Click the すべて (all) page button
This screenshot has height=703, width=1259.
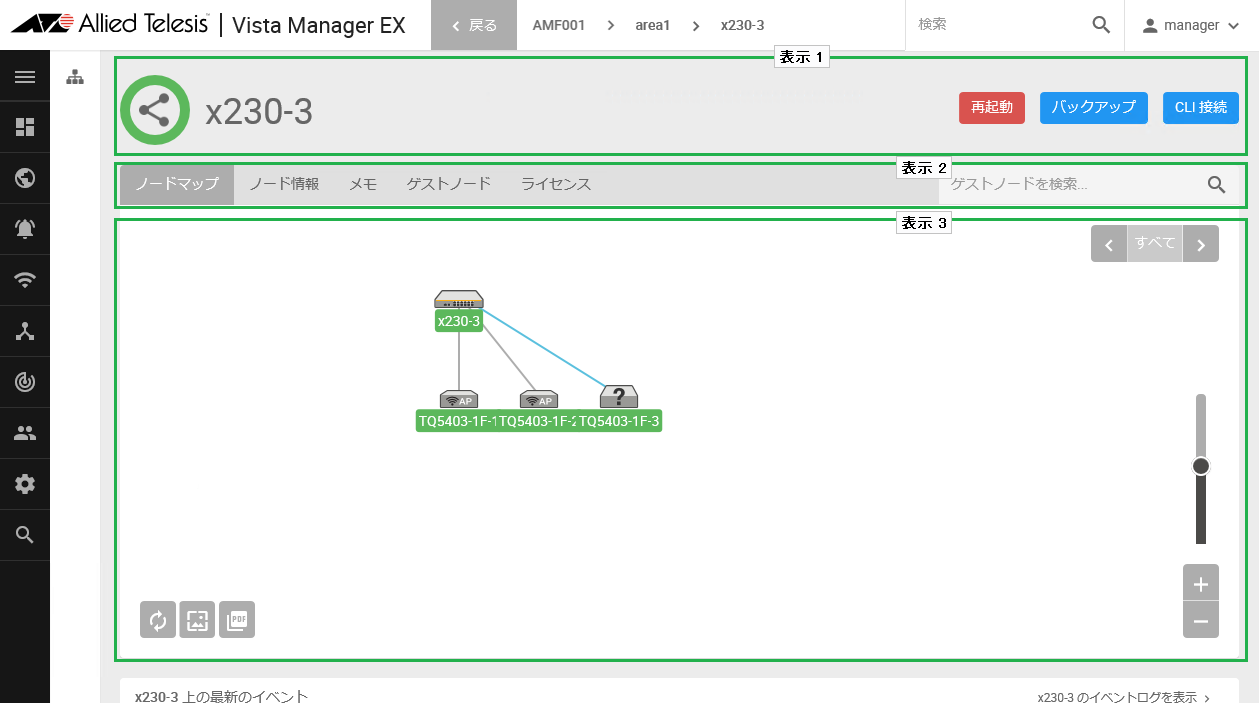(1155, 244)
